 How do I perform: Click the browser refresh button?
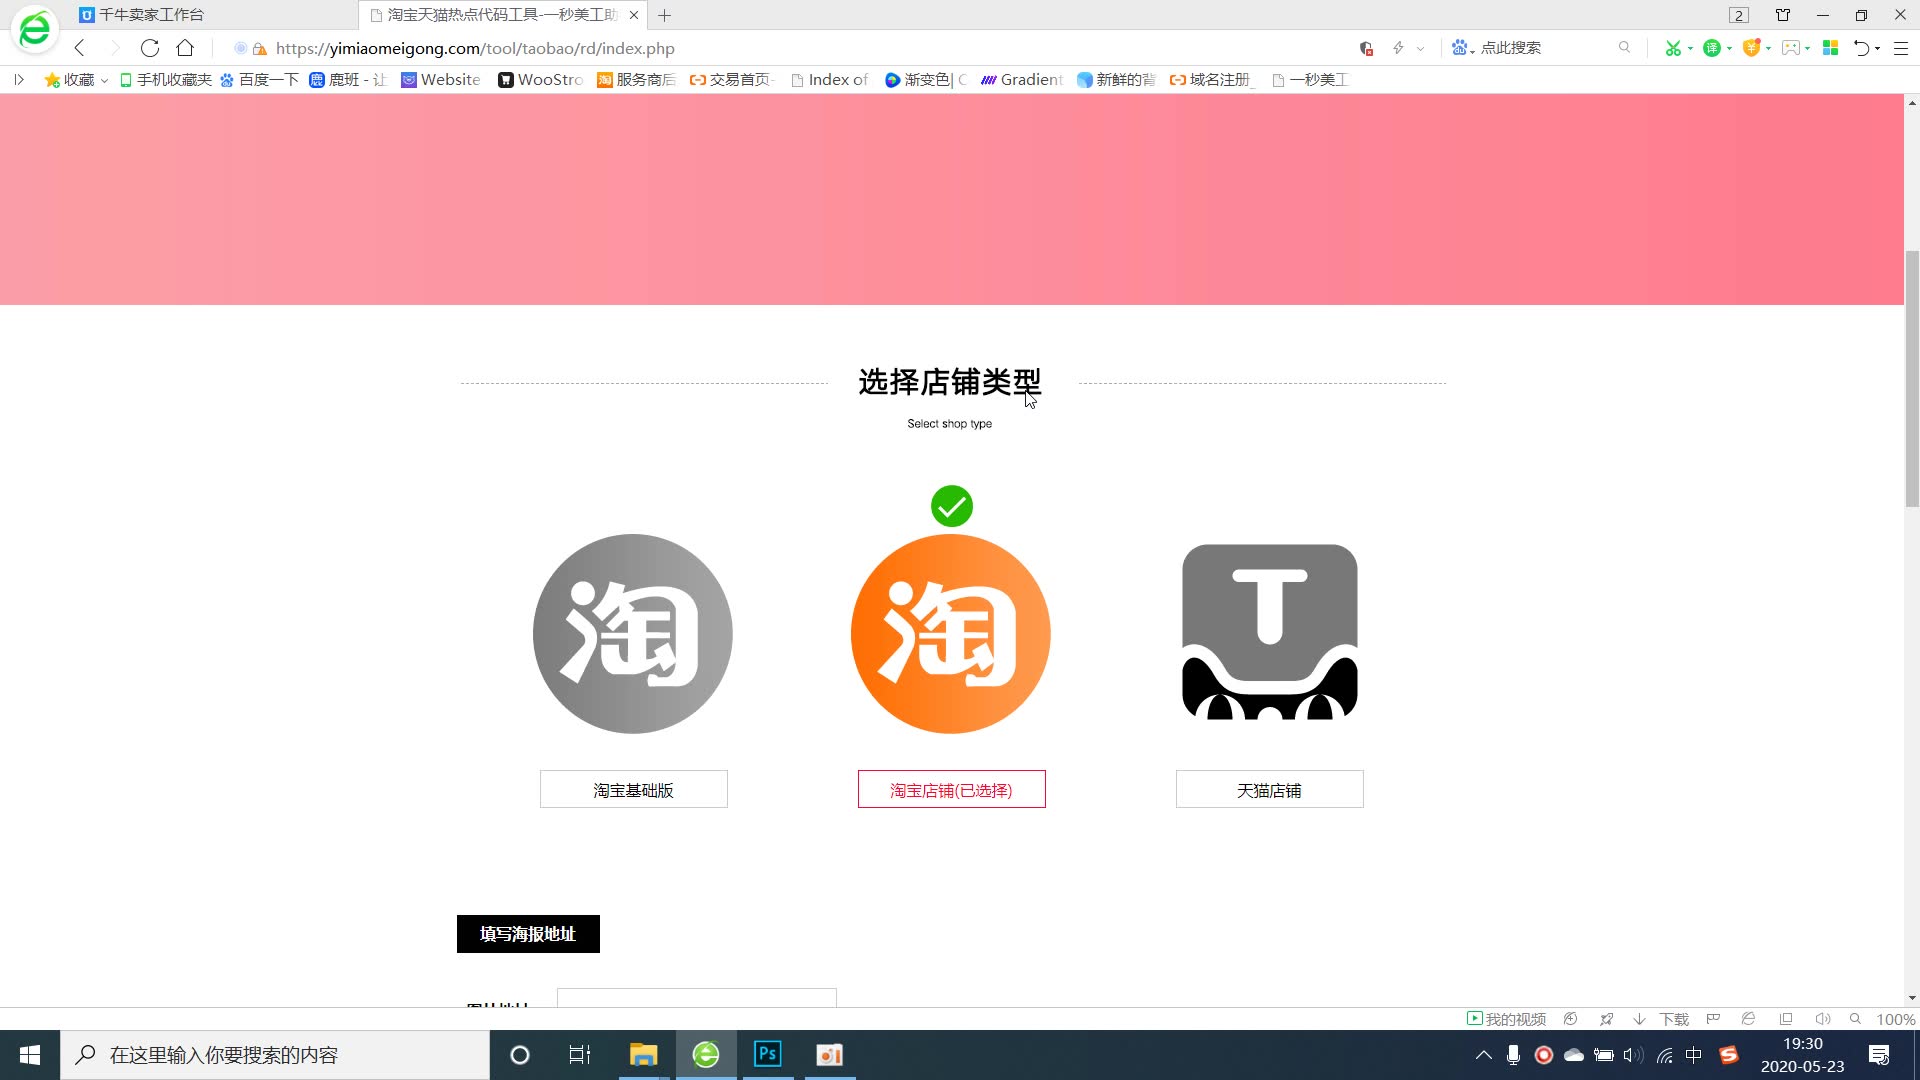pos(150,49)
